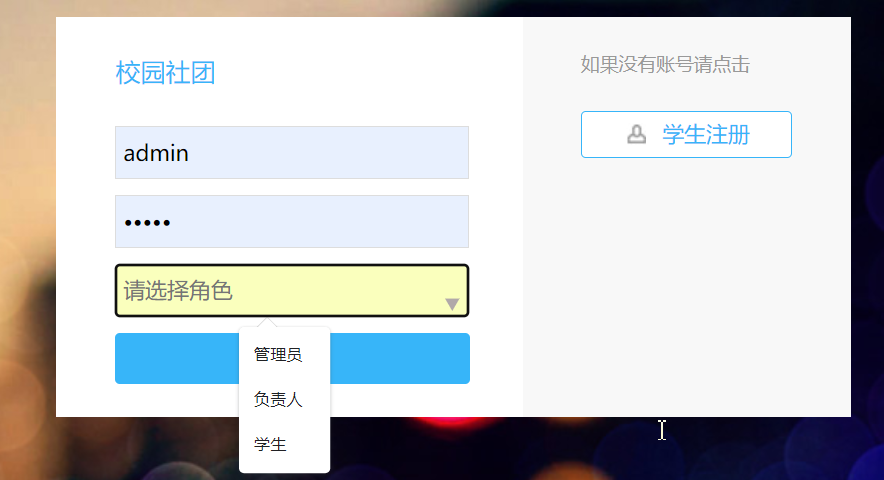Image resolution: width=884 pixels, height=480 pixels.
Task: Choose 负责人 from the role list
Action: click(x=278, y=399)
